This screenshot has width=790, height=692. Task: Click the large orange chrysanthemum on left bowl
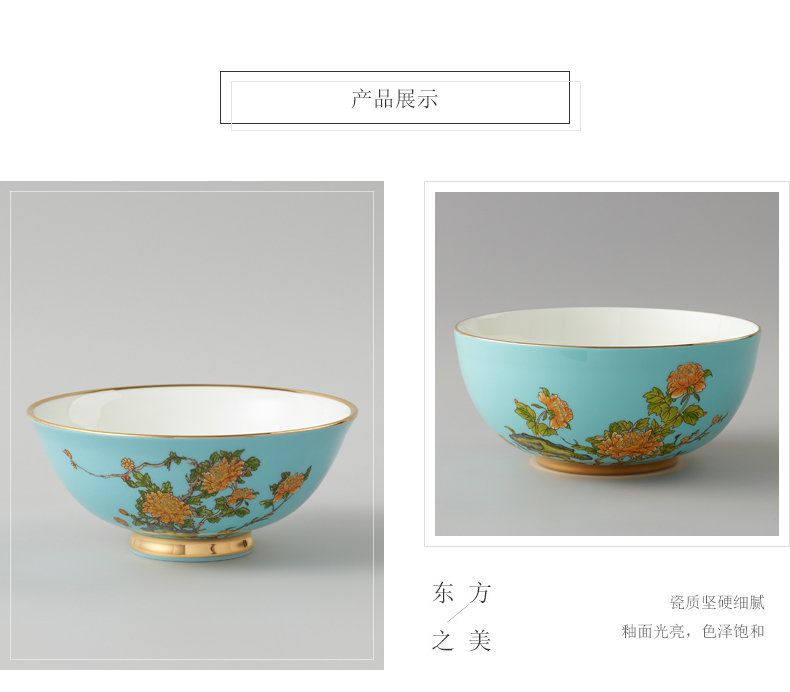pyautogui.click(x=166, y=507)
